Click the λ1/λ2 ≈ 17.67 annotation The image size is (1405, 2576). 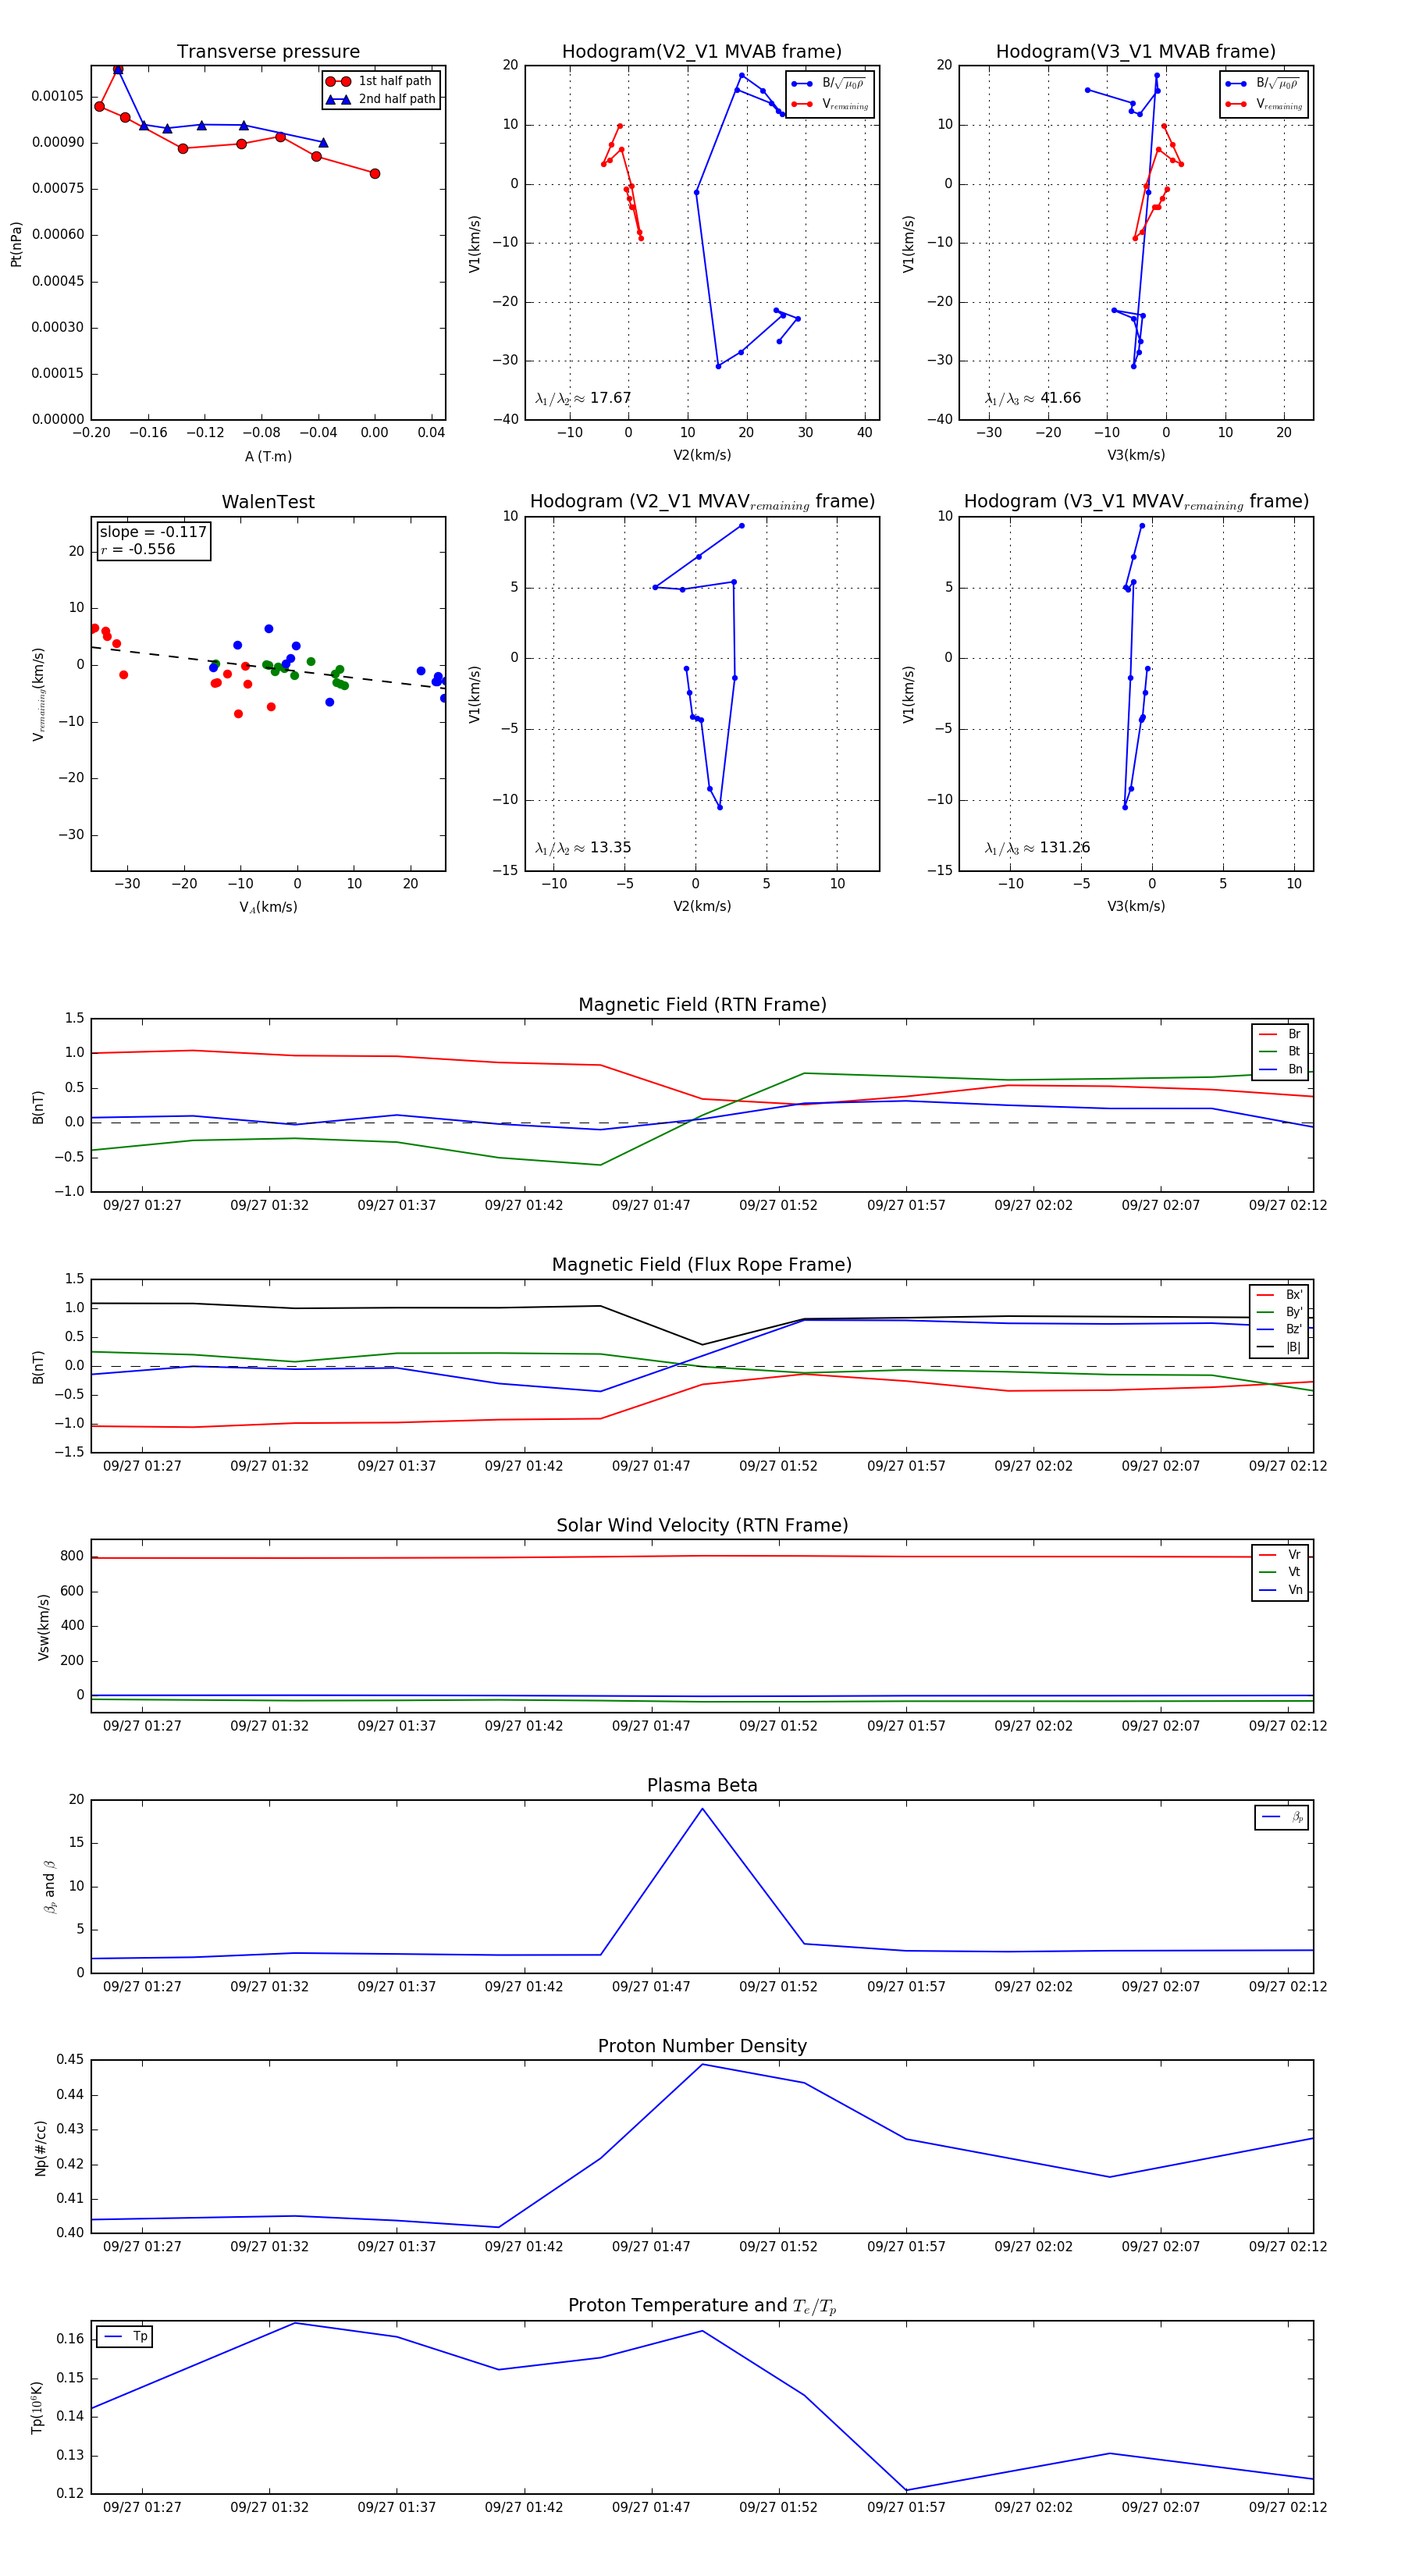(583, 398)
